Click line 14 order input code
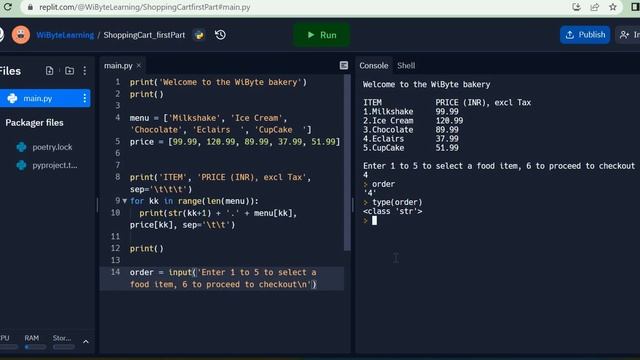Screen dimensions: 640x360 tap(223, 278)
